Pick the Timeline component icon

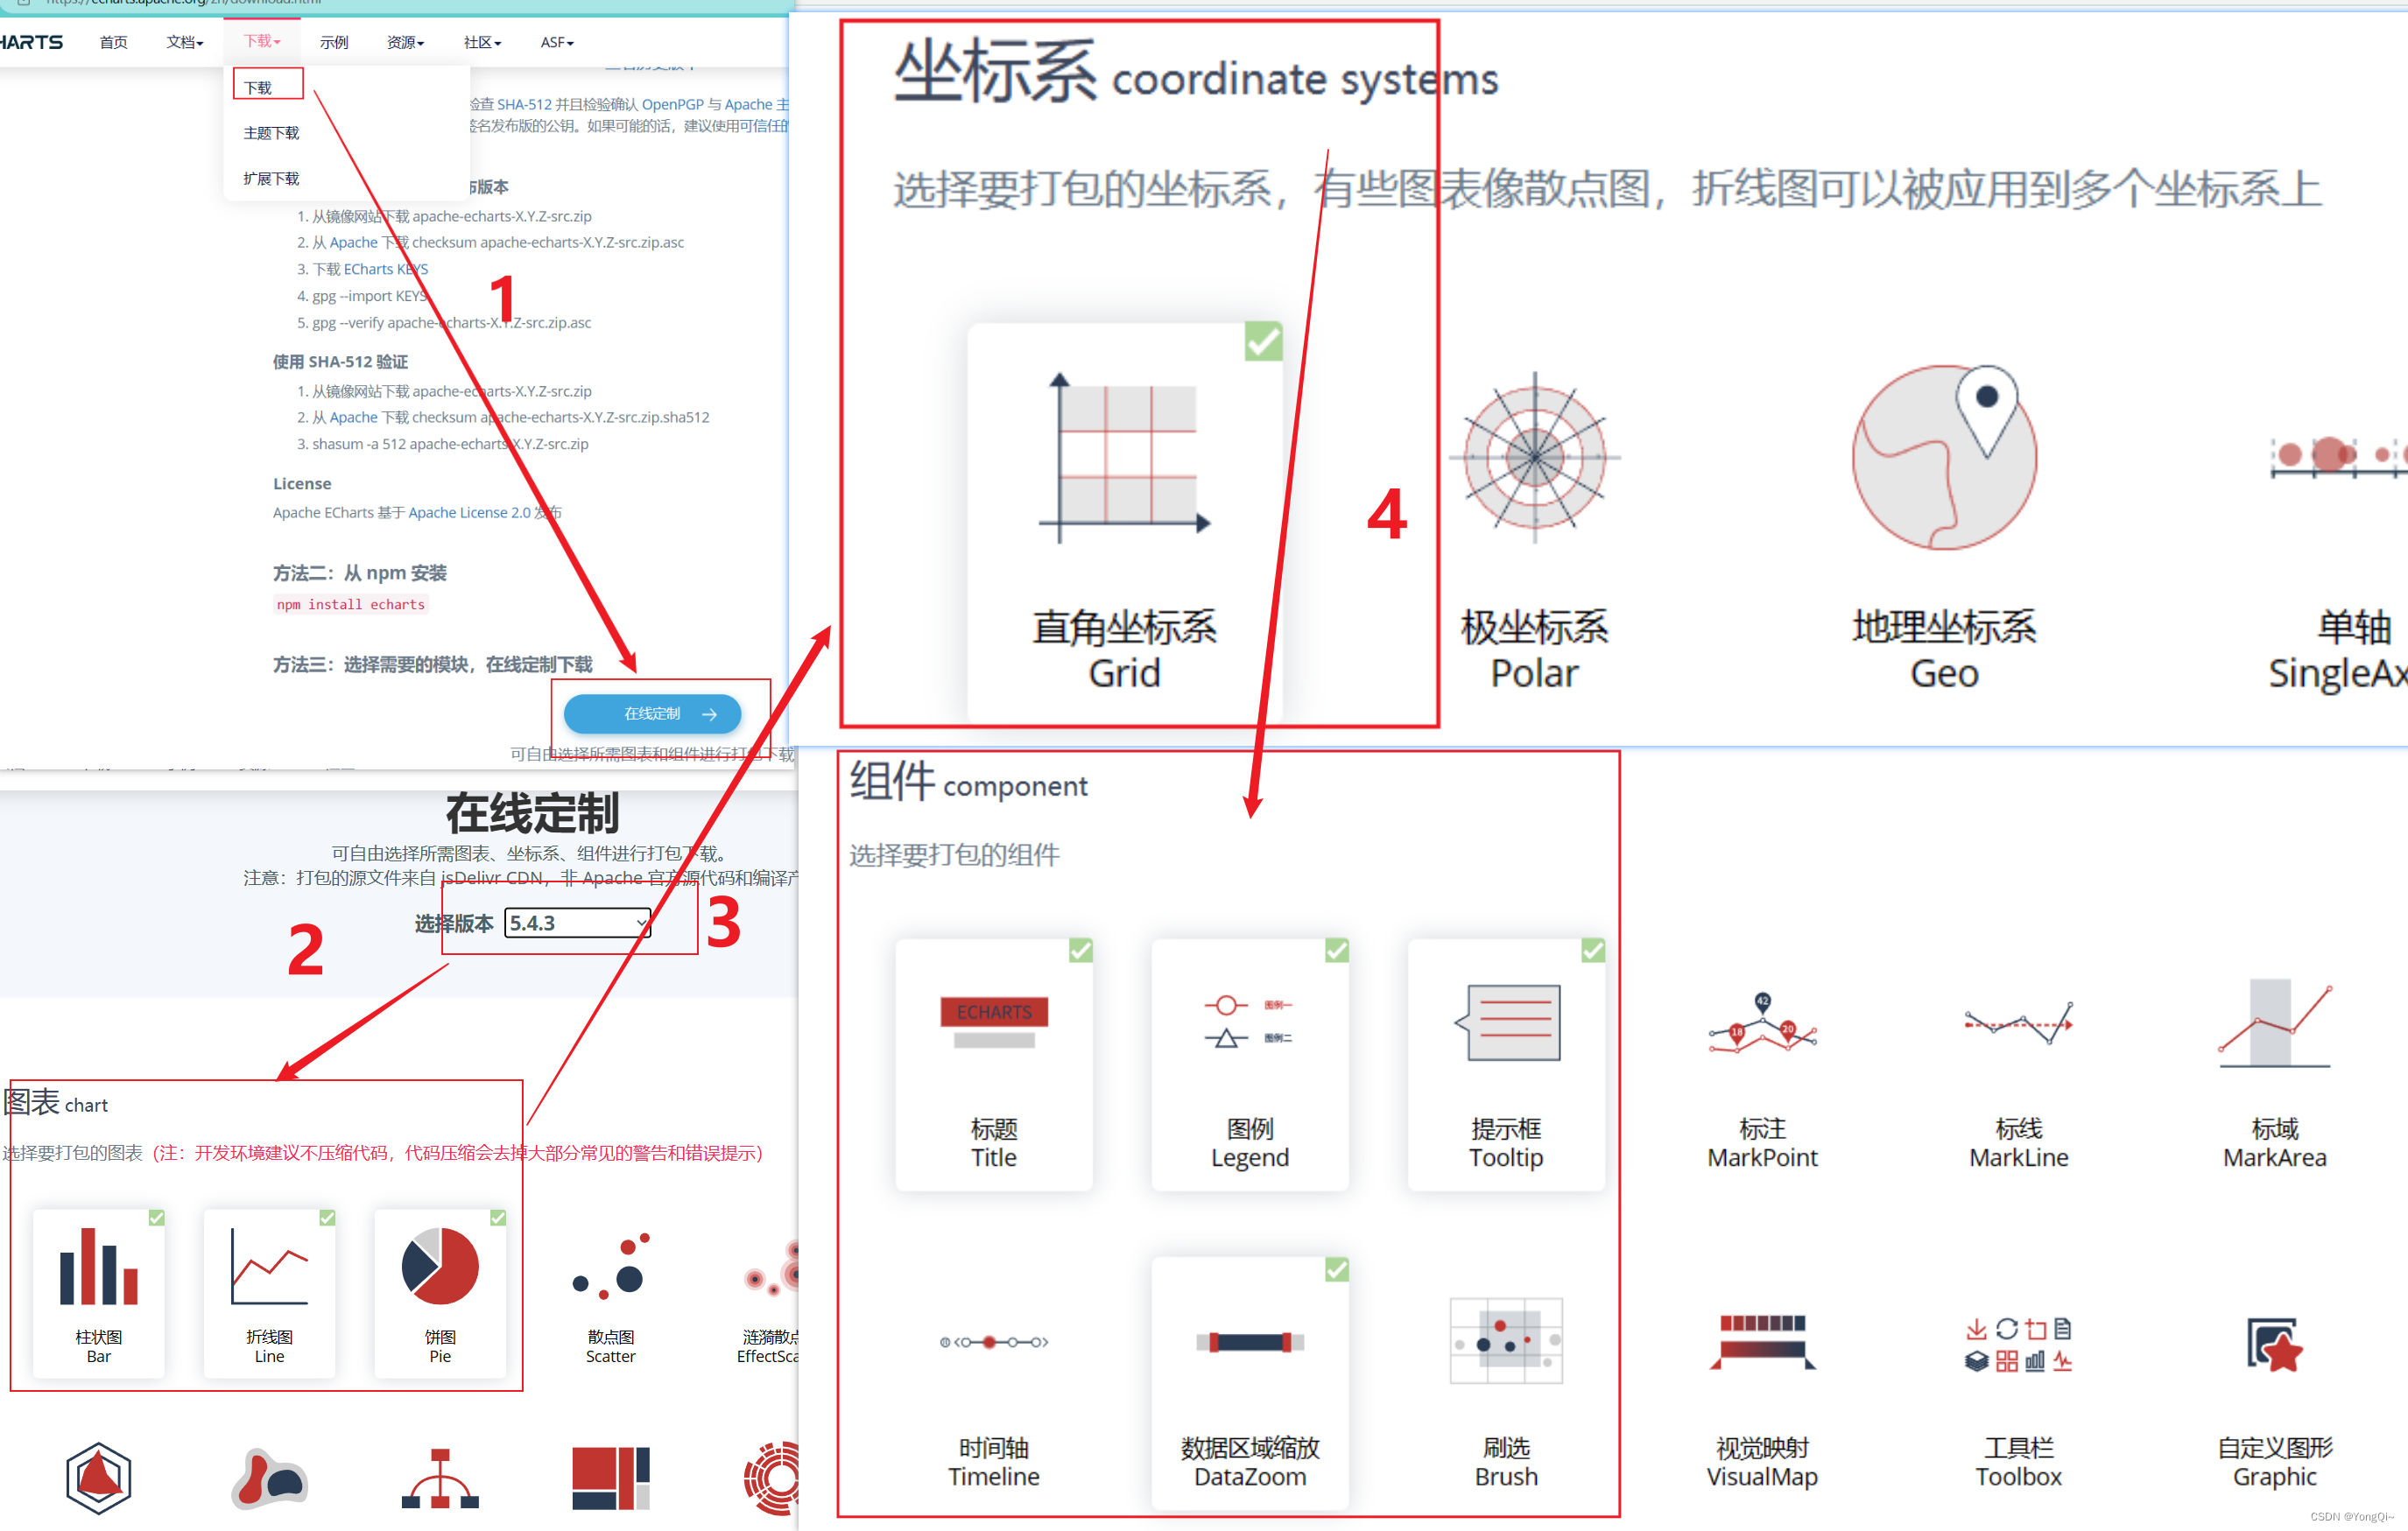994,1342
